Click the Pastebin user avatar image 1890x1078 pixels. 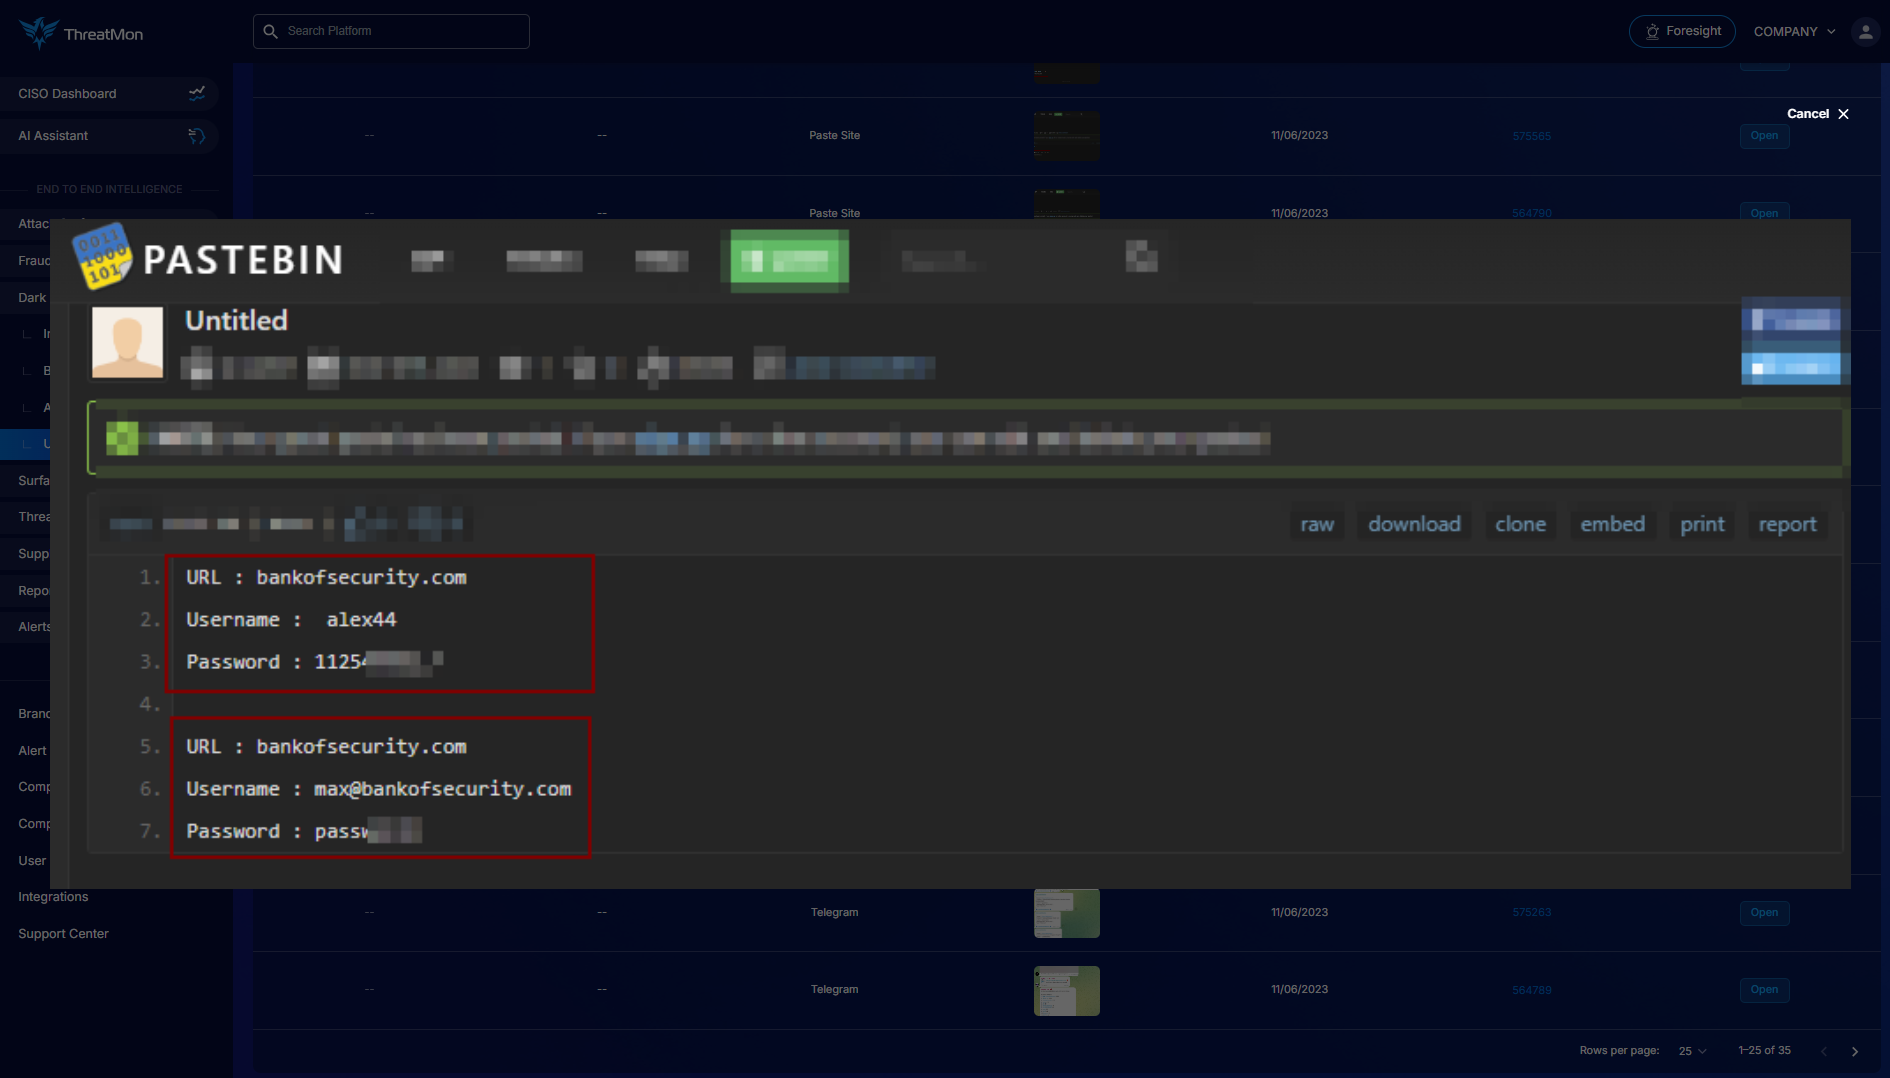tap(127, 342)
